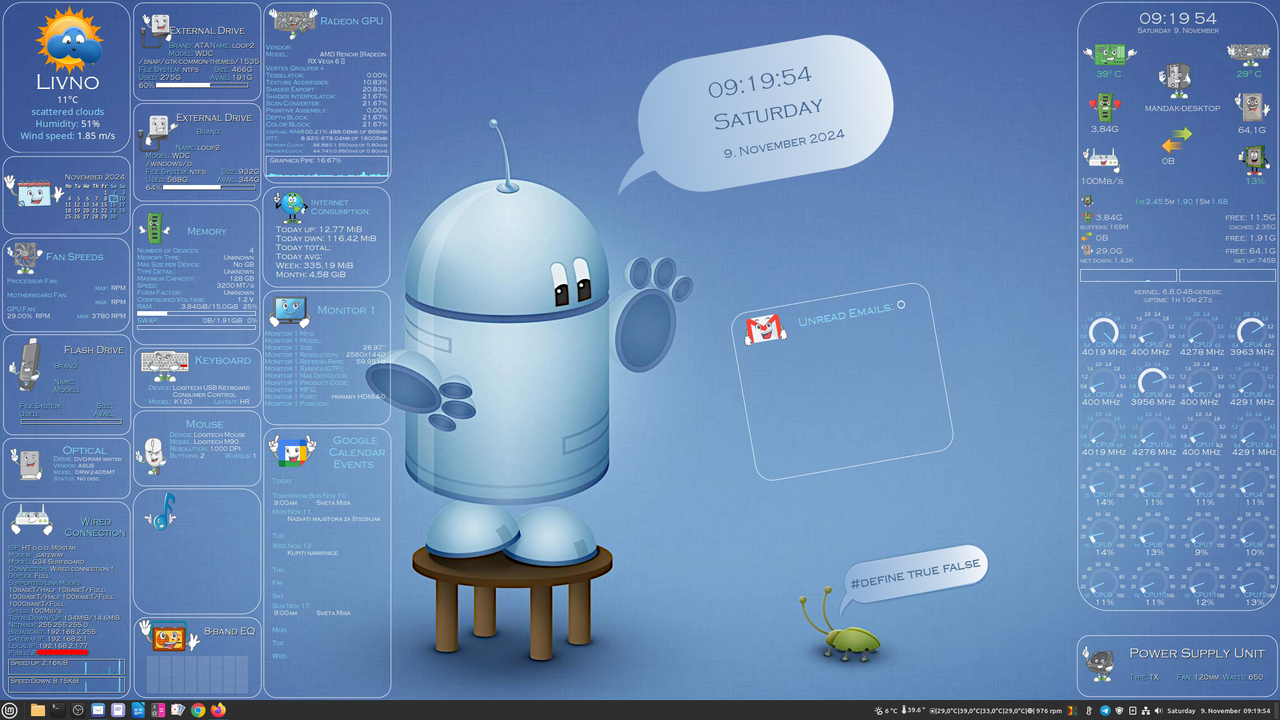The width and height of the screenshot is (1280, 720).
Task: Click the CPU chip icon showing 13%
Action: coord(1254,159)
